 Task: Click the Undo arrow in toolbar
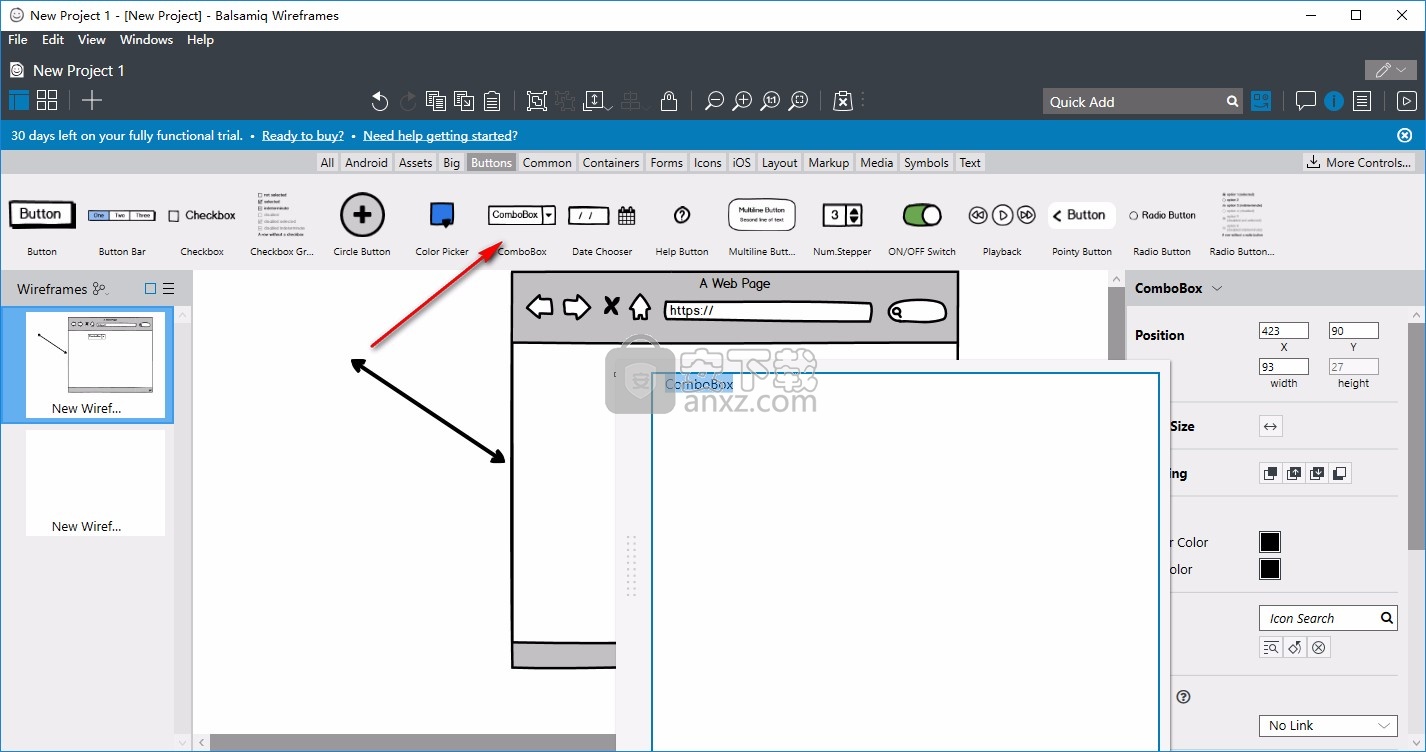[x=380, y=101]
